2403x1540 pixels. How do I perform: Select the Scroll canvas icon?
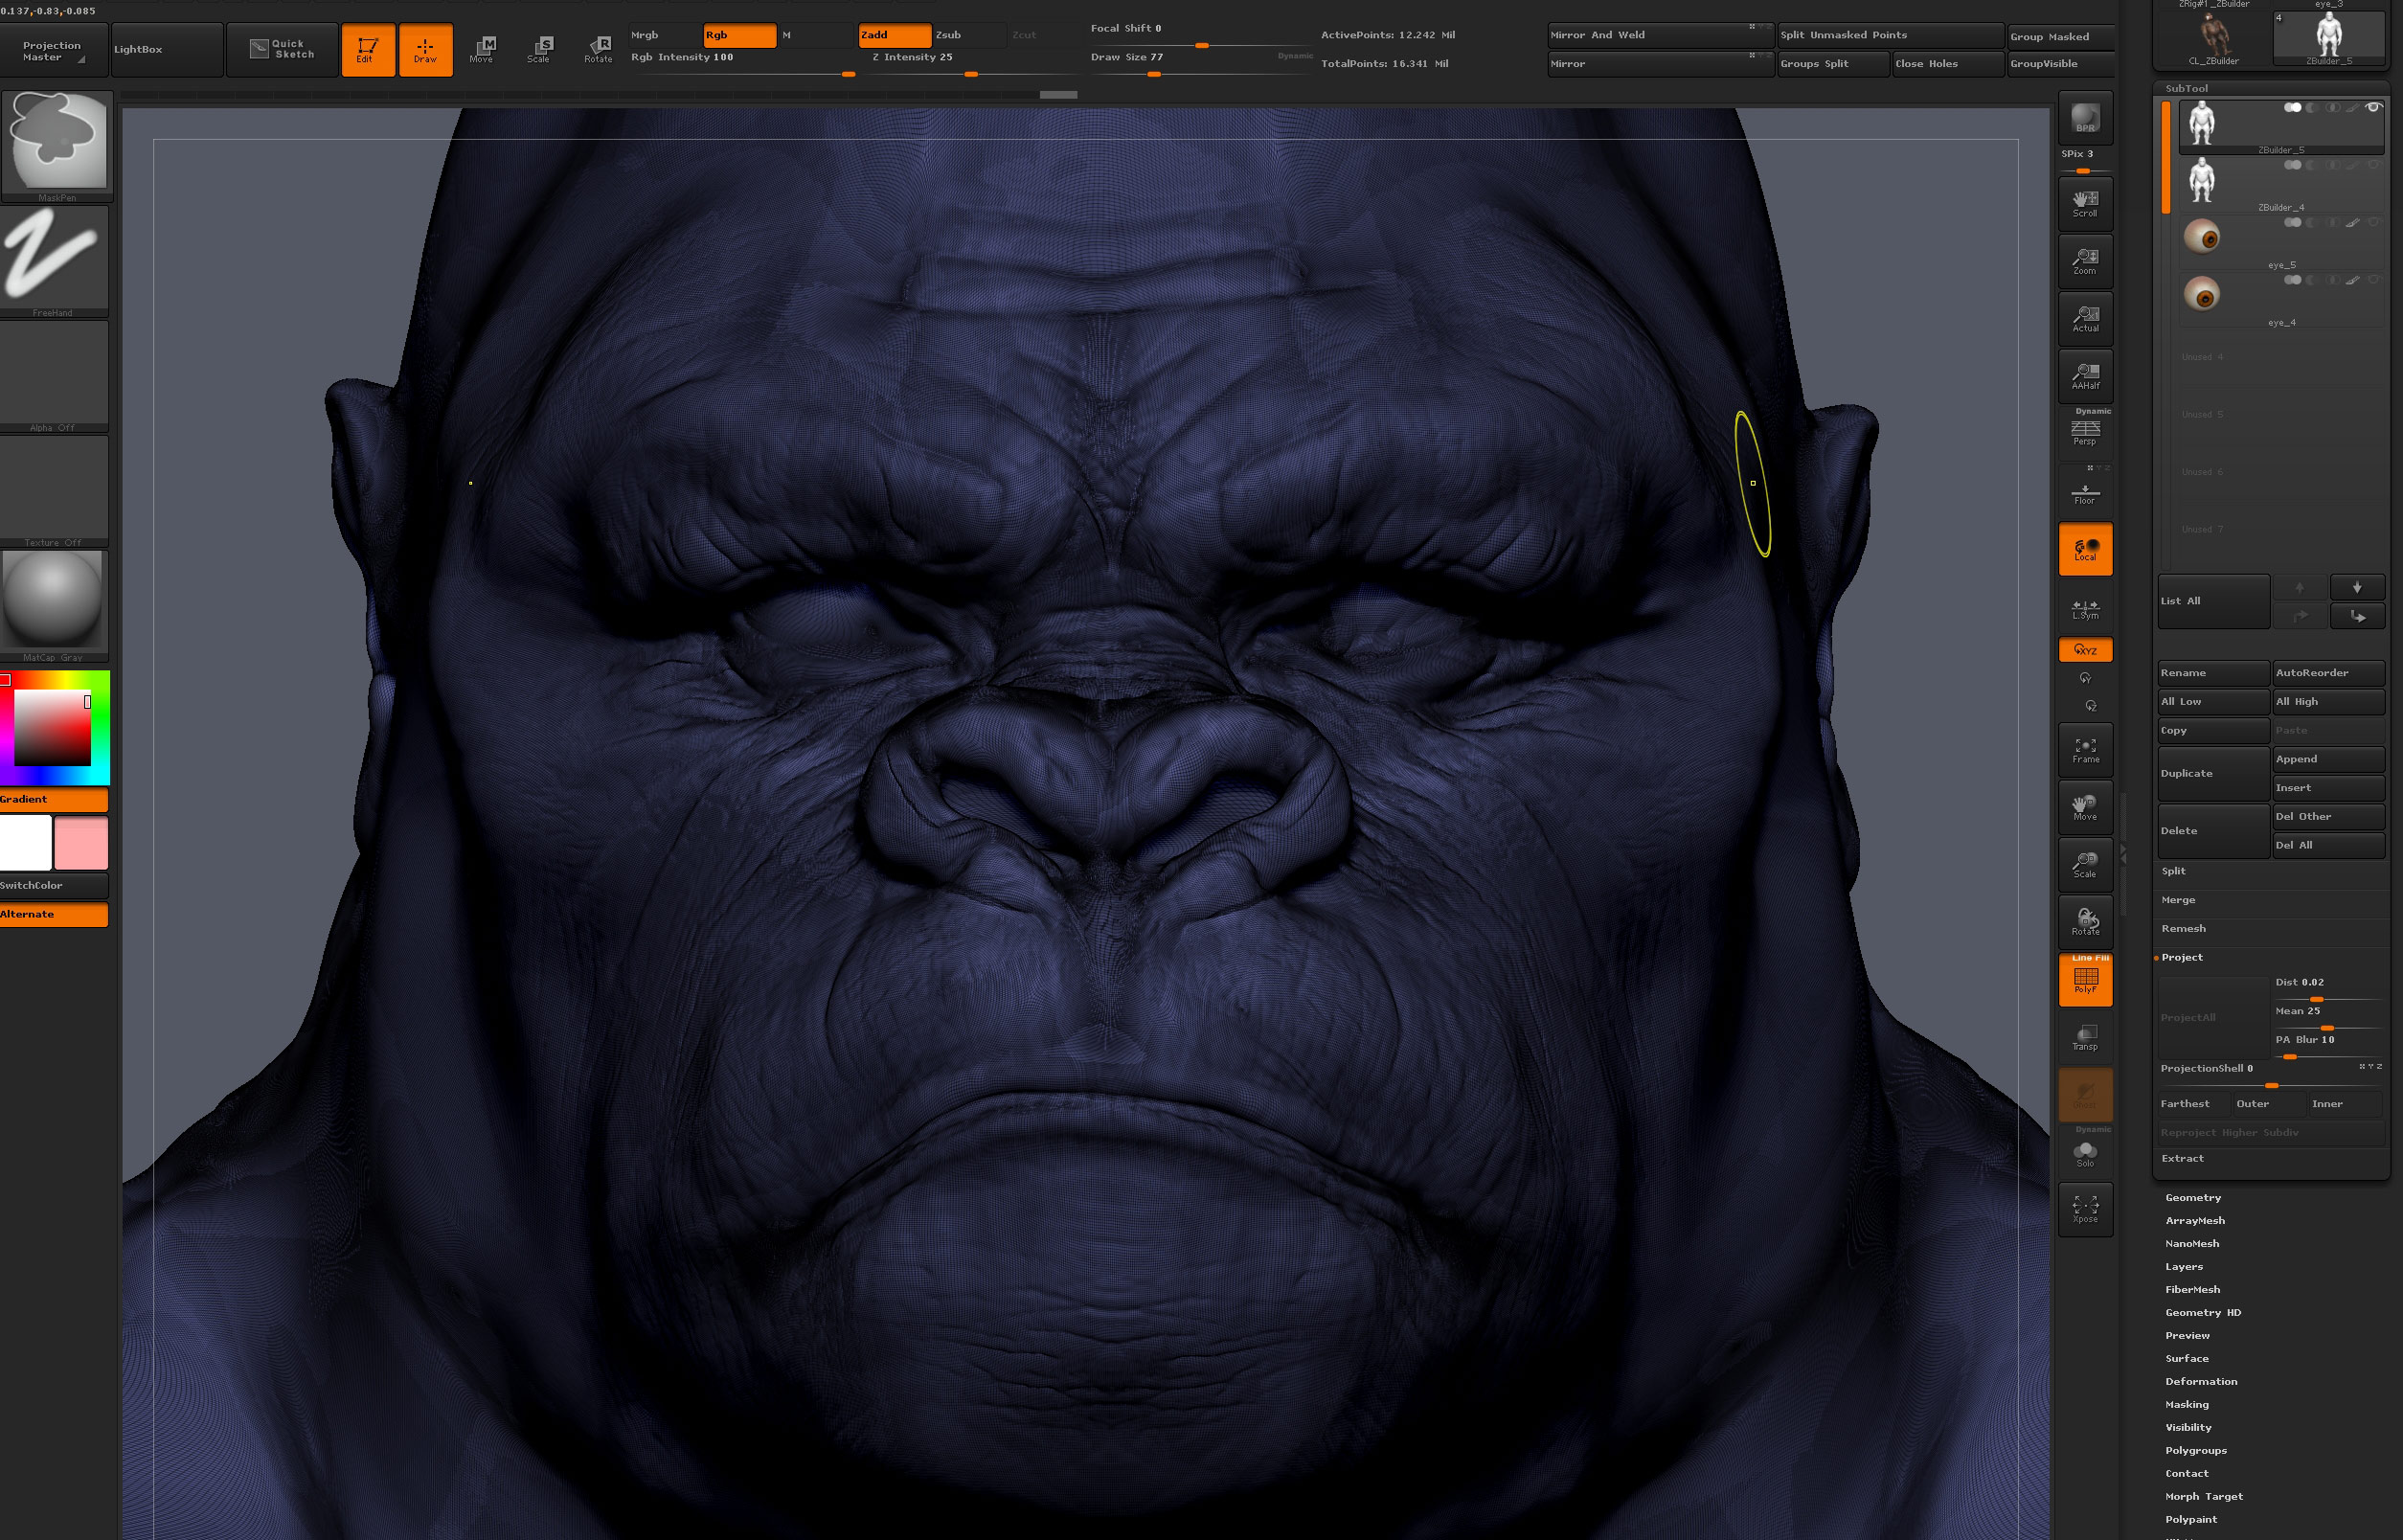[x=2085, y=203]
